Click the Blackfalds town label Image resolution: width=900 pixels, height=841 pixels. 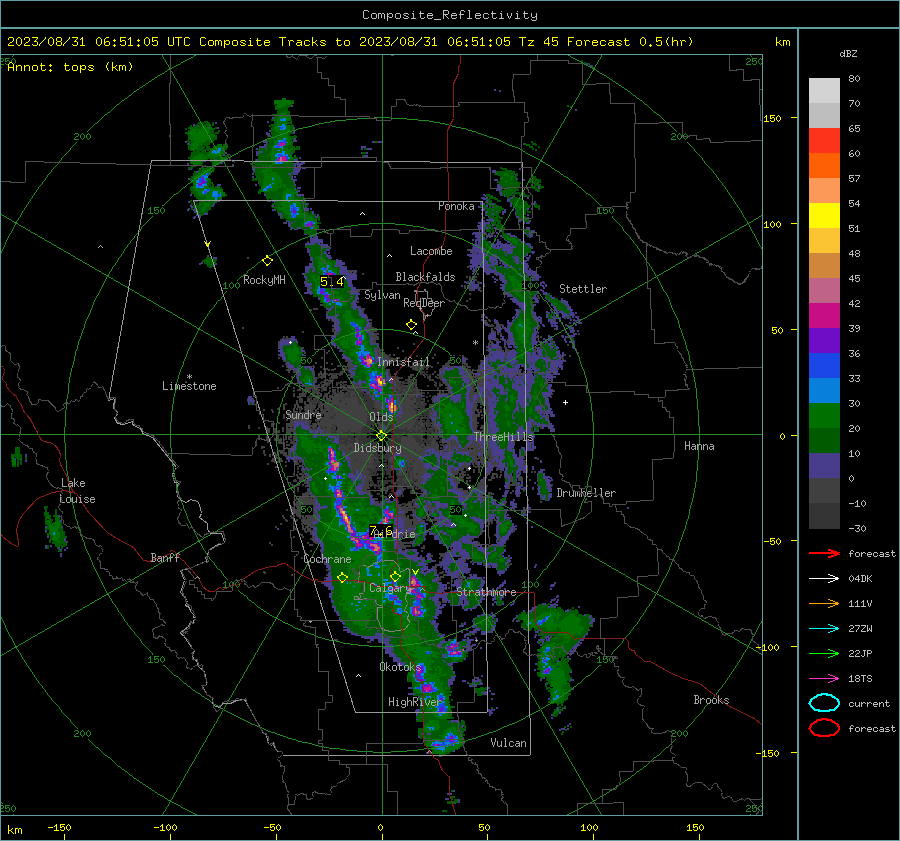coord(425,277)
